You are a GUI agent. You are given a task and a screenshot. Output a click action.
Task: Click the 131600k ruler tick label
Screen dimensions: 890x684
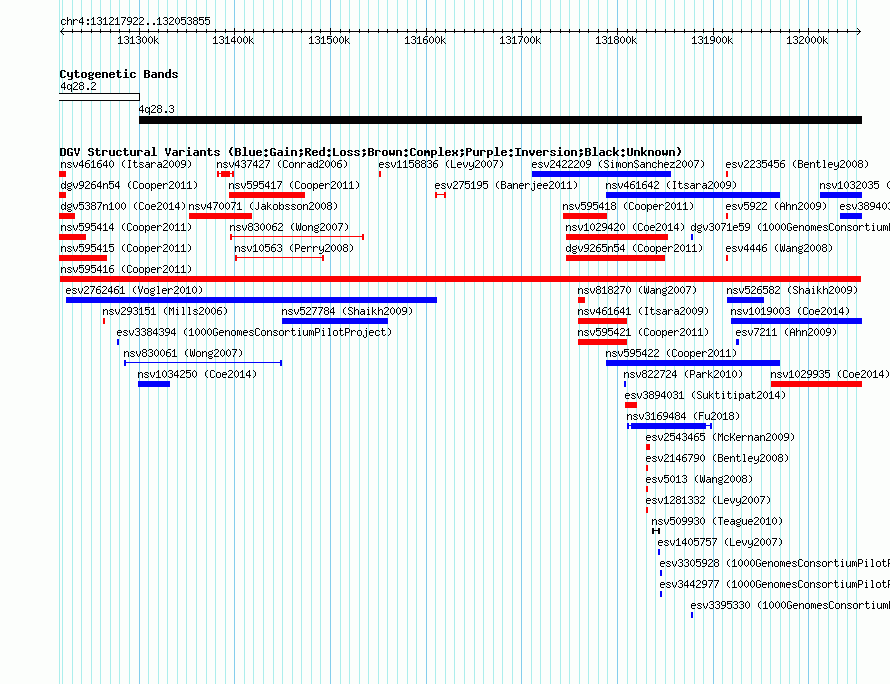[x=425, y=40]
